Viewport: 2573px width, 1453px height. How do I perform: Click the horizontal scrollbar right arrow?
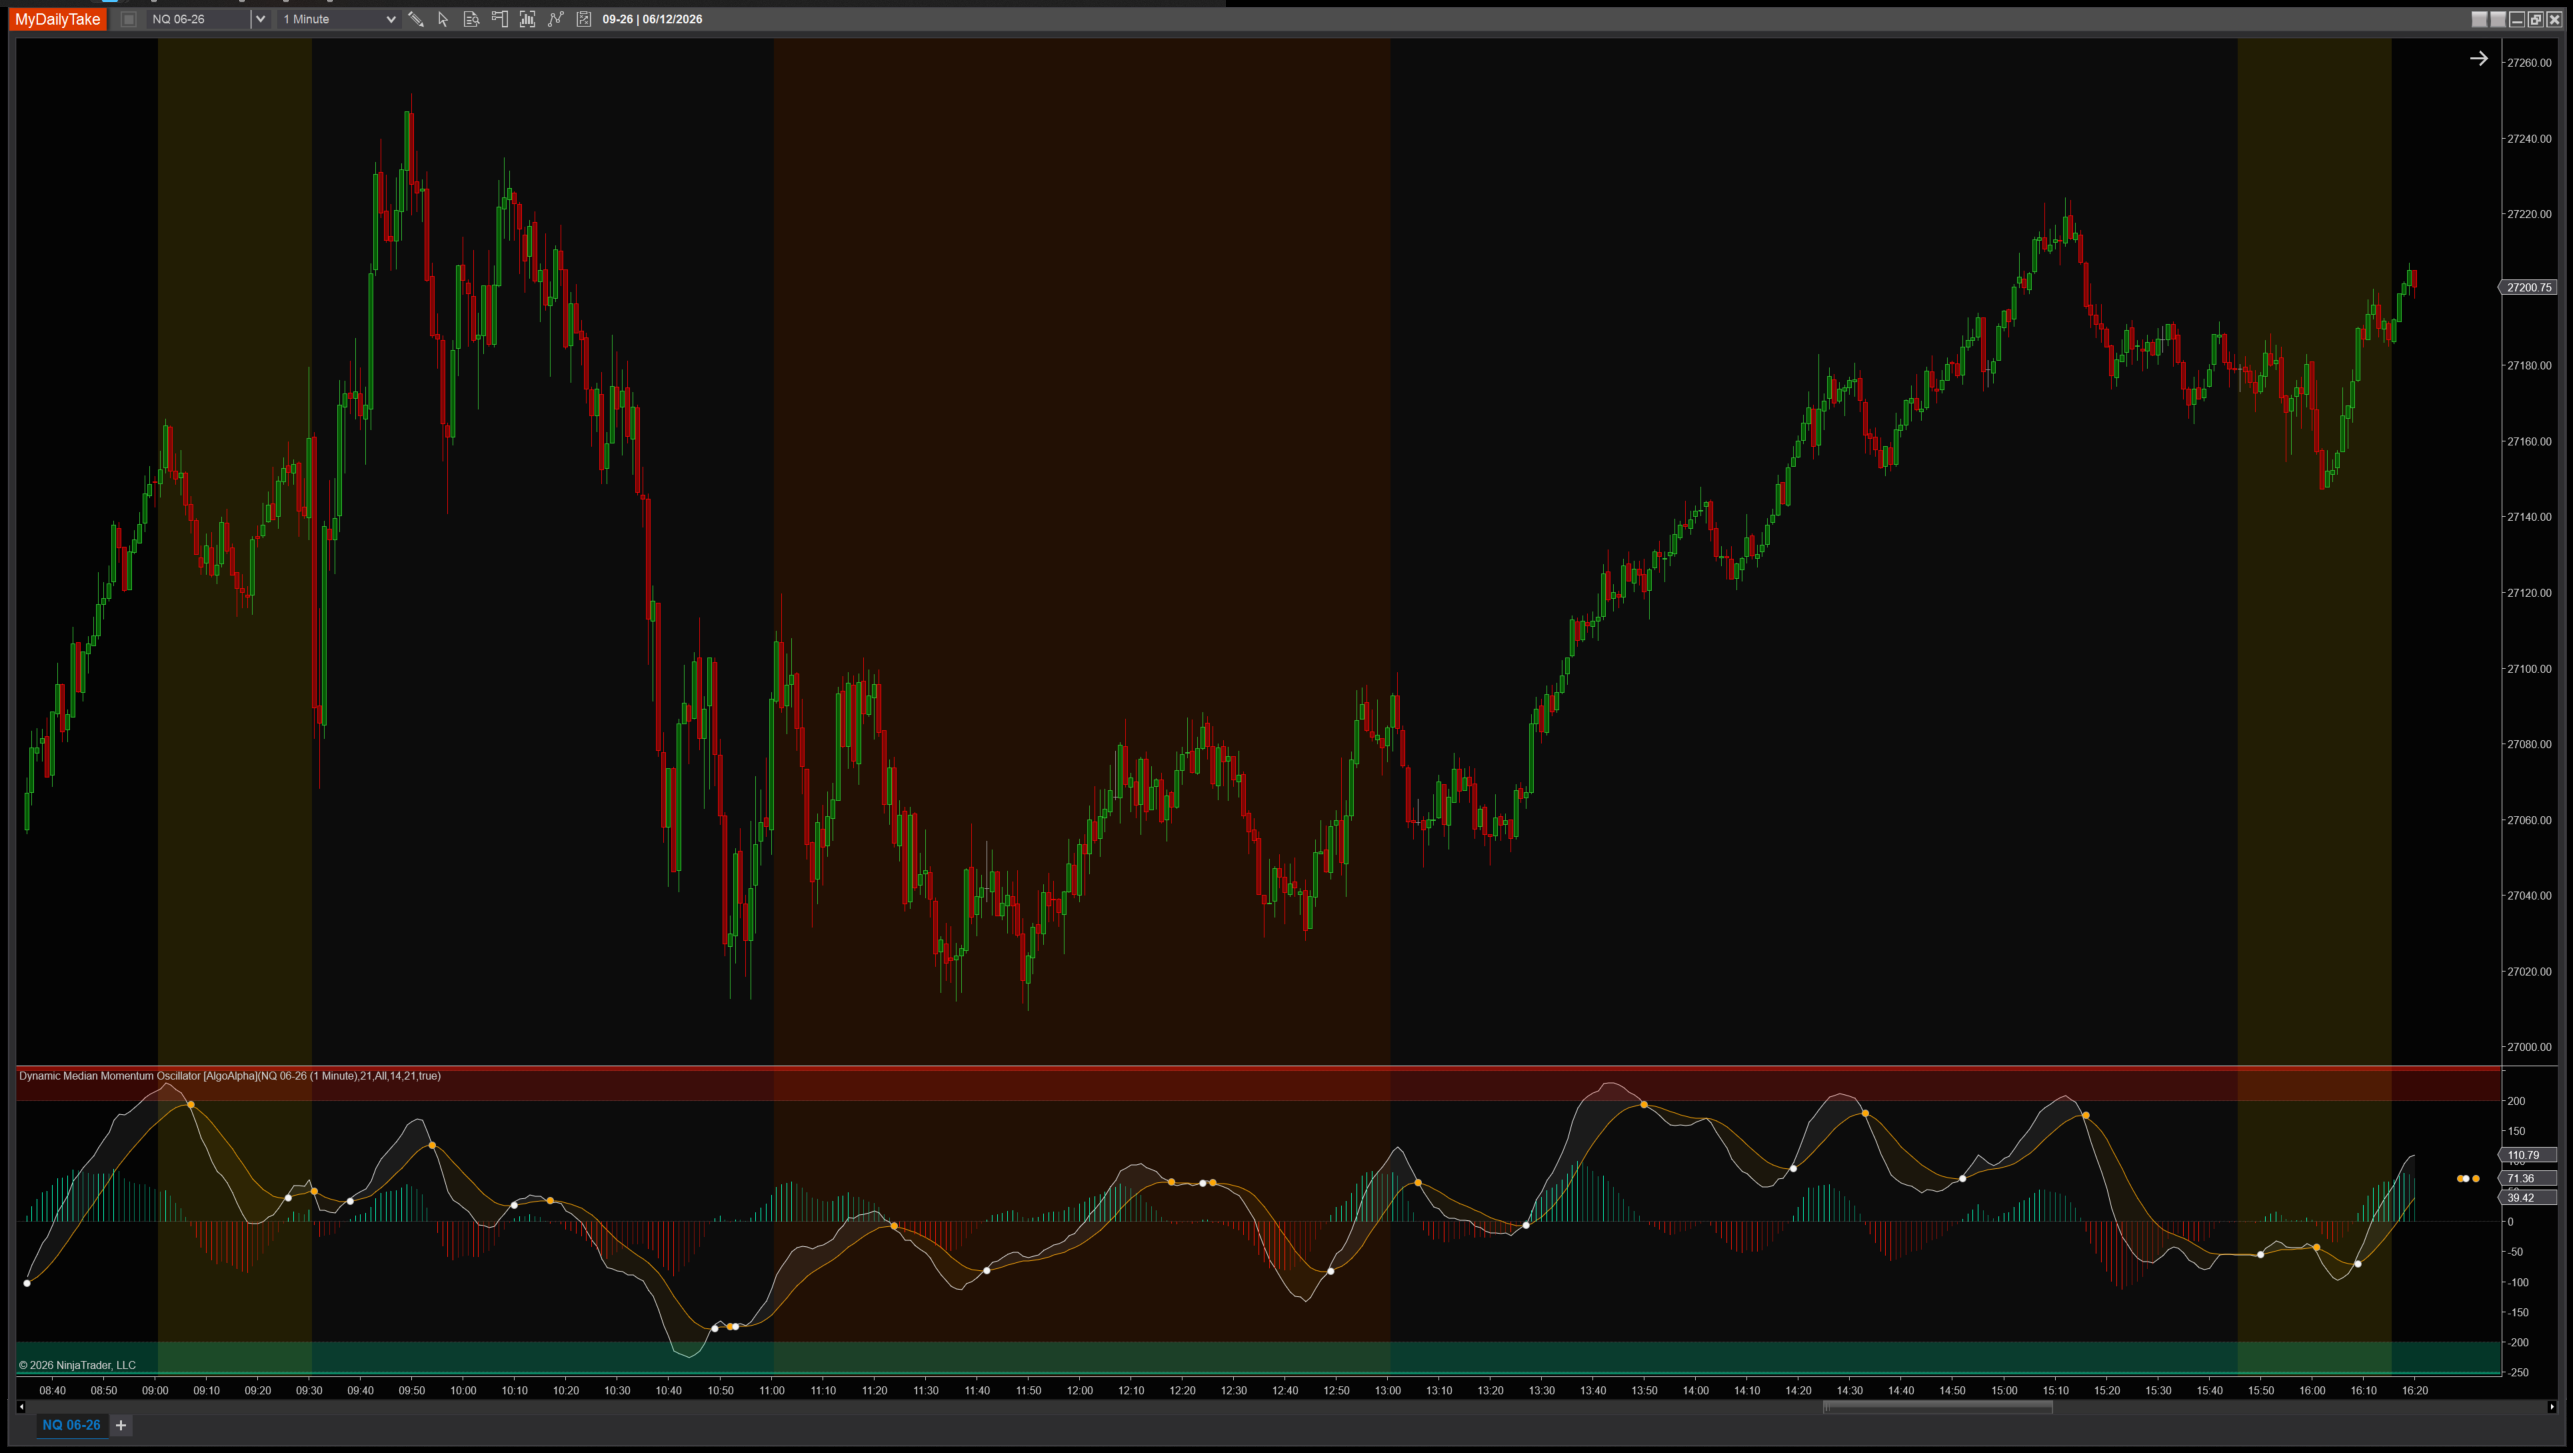click(x=2551, y=1407)
